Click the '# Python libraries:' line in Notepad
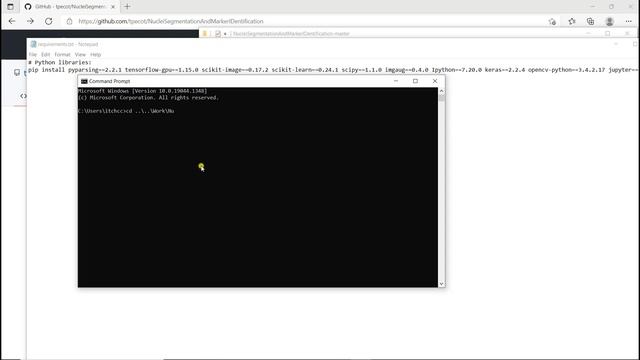 point(60,62)
